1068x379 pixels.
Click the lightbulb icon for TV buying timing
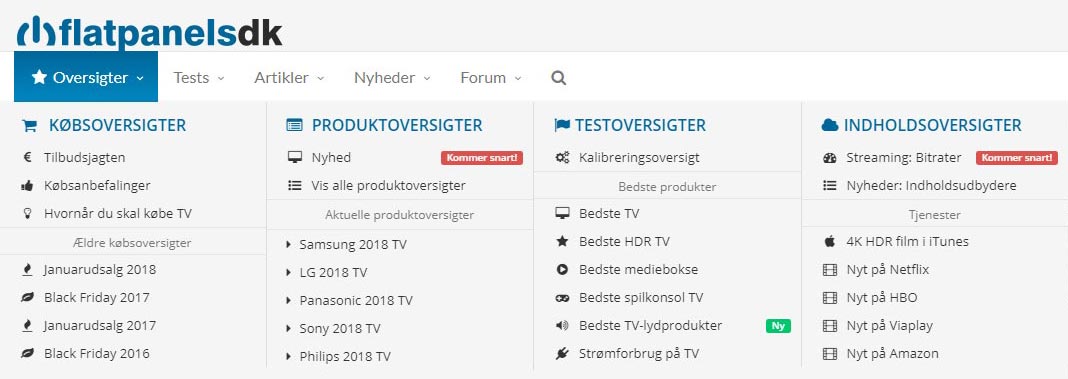[28, 213]
